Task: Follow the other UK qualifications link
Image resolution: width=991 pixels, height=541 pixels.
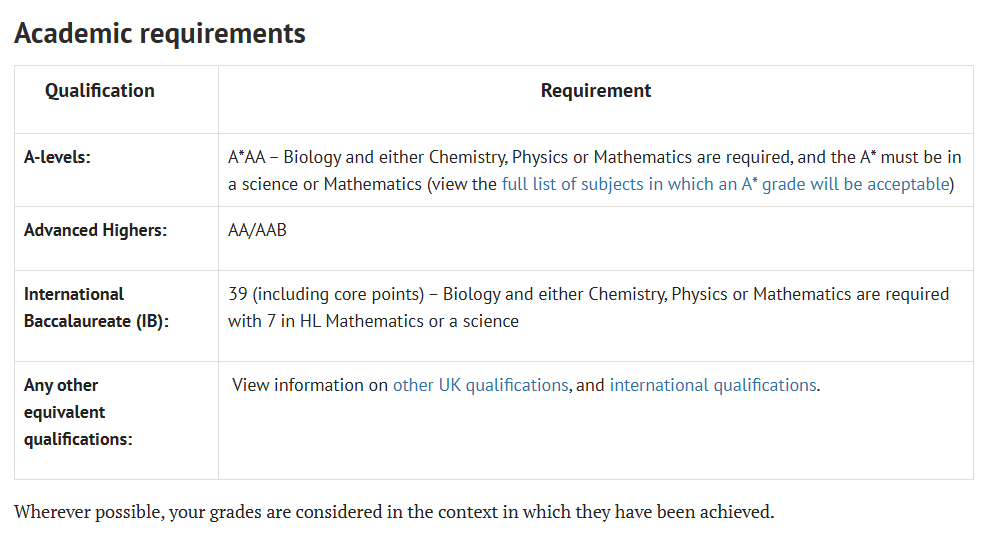Action: click(480, 385)
